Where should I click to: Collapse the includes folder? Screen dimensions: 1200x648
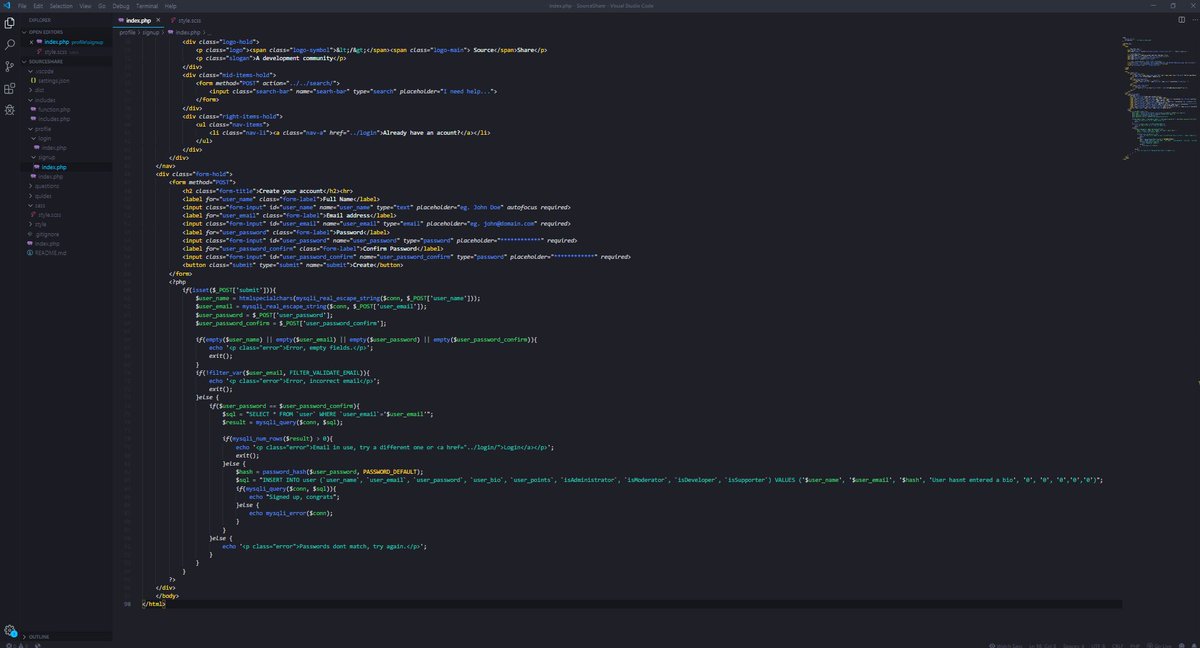click(x=66, y=100)
